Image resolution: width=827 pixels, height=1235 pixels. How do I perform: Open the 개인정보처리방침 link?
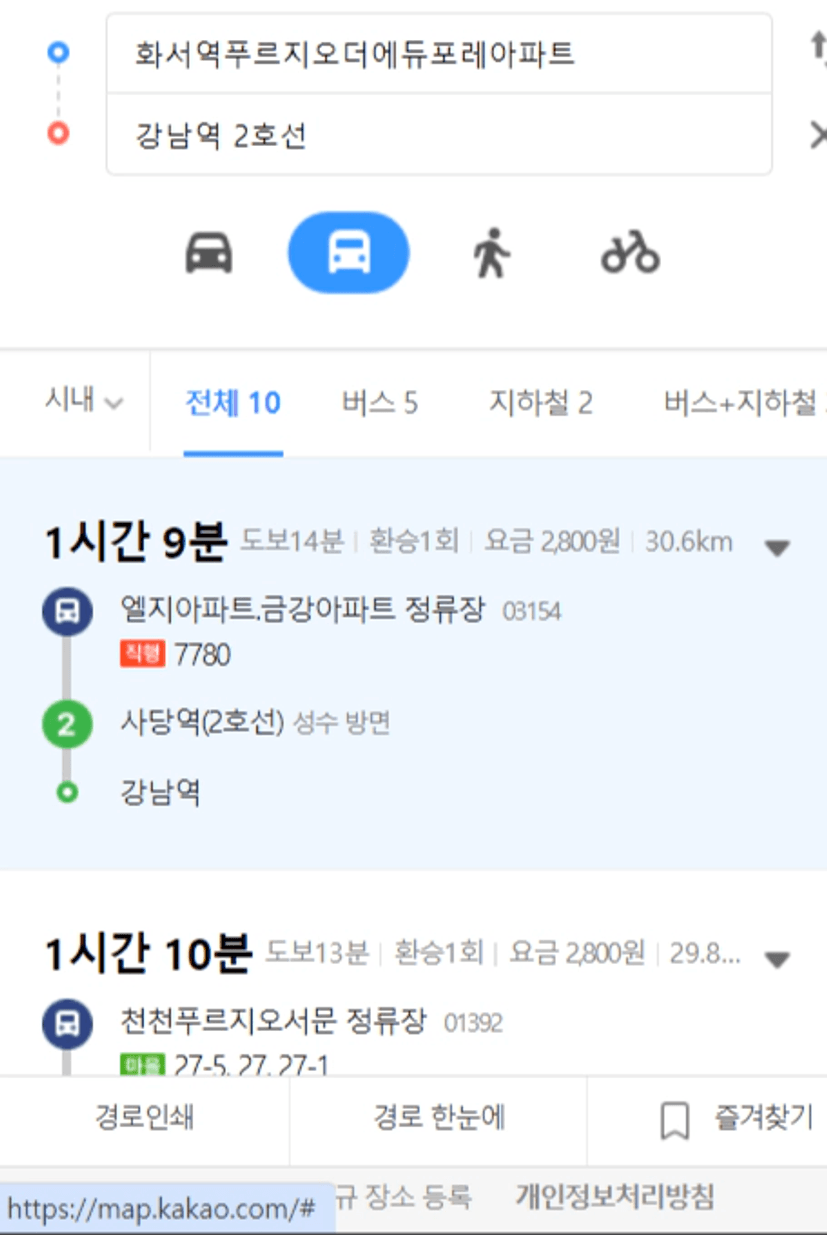(x=615, y=1197)
